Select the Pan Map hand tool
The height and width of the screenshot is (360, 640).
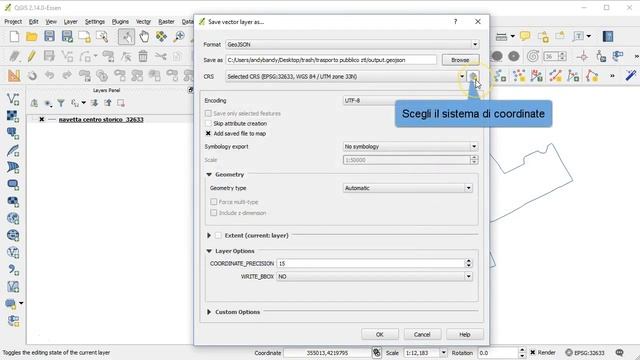tap(144, 37)
